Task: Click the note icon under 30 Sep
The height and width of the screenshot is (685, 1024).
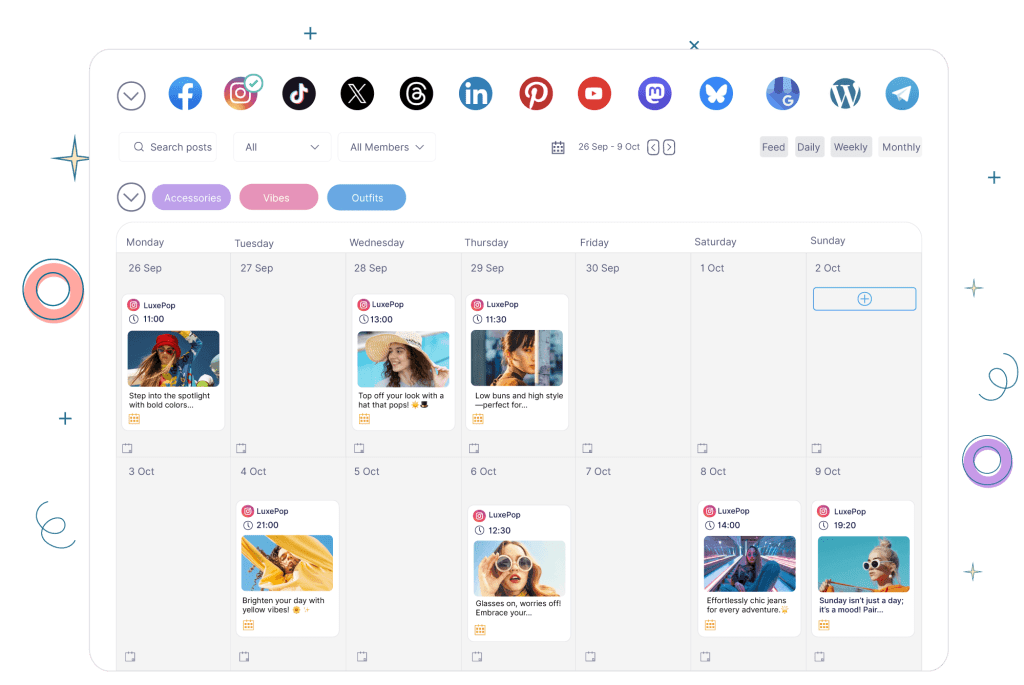Action: pyautogui.click(x=588, y=448)
